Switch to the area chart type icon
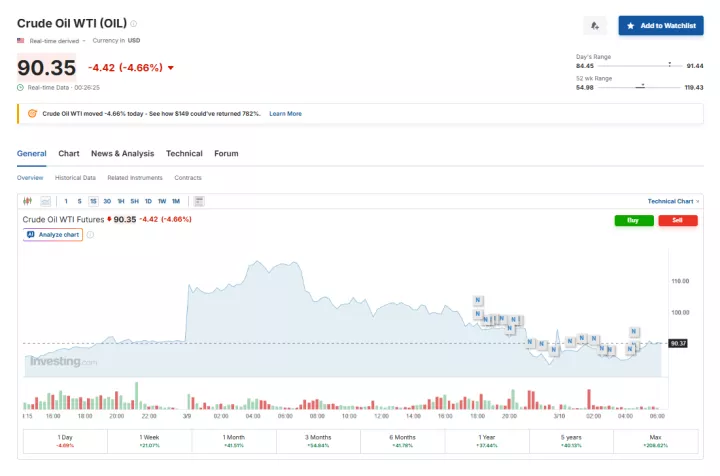 tap(45, 201)
